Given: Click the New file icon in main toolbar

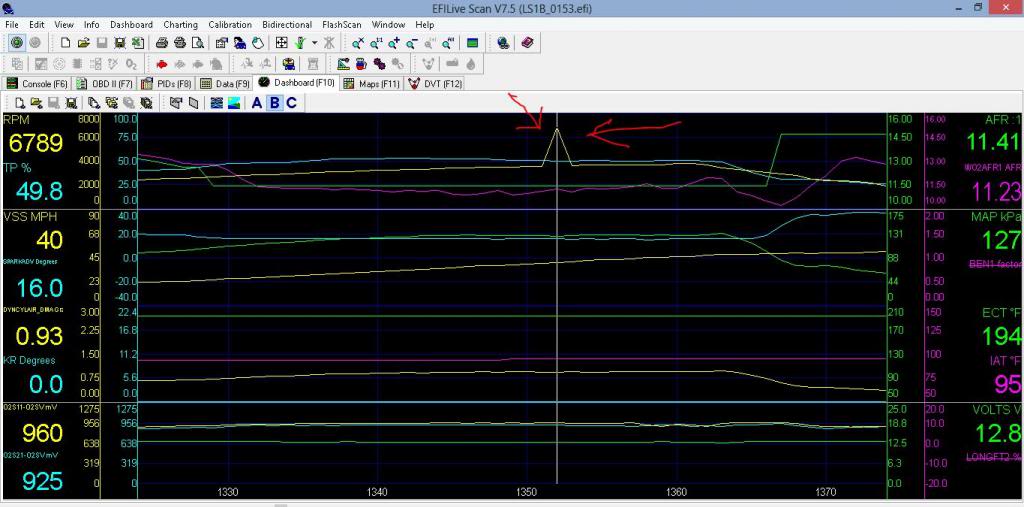Looking at the screenshot, I should [x=65, y=42].
